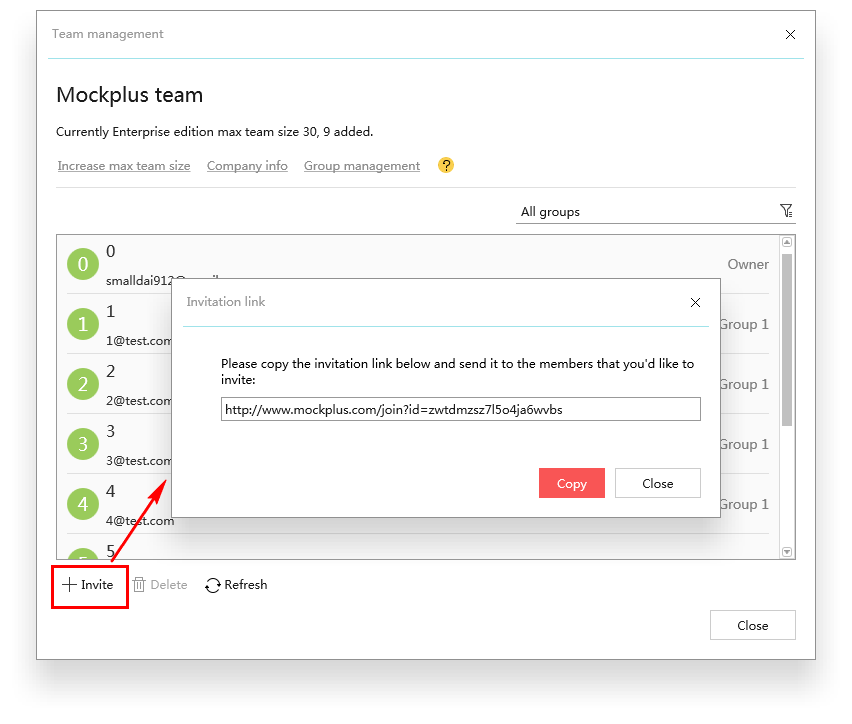Close the Invitation link dialog with X

coord(695,302)
